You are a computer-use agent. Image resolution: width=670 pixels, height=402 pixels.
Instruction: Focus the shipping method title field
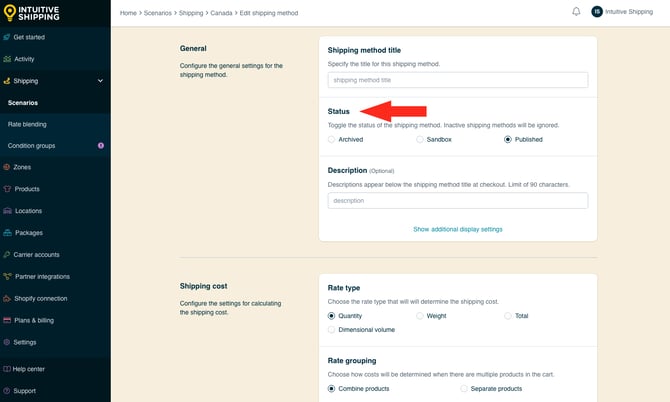[458, 80]
